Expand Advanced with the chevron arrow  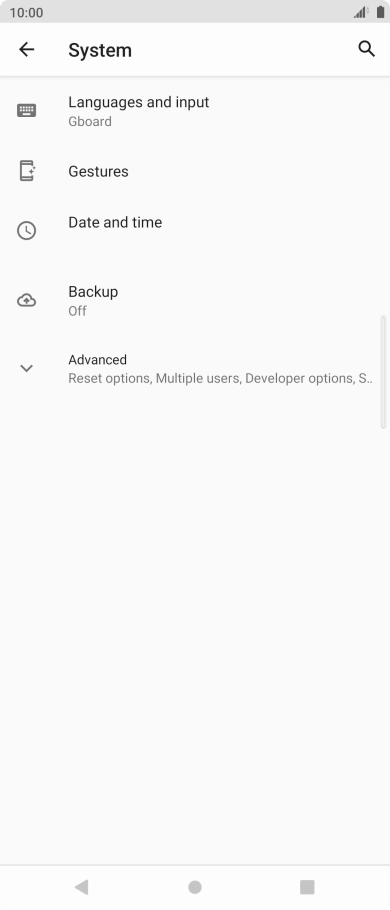(x=27, y=368)
